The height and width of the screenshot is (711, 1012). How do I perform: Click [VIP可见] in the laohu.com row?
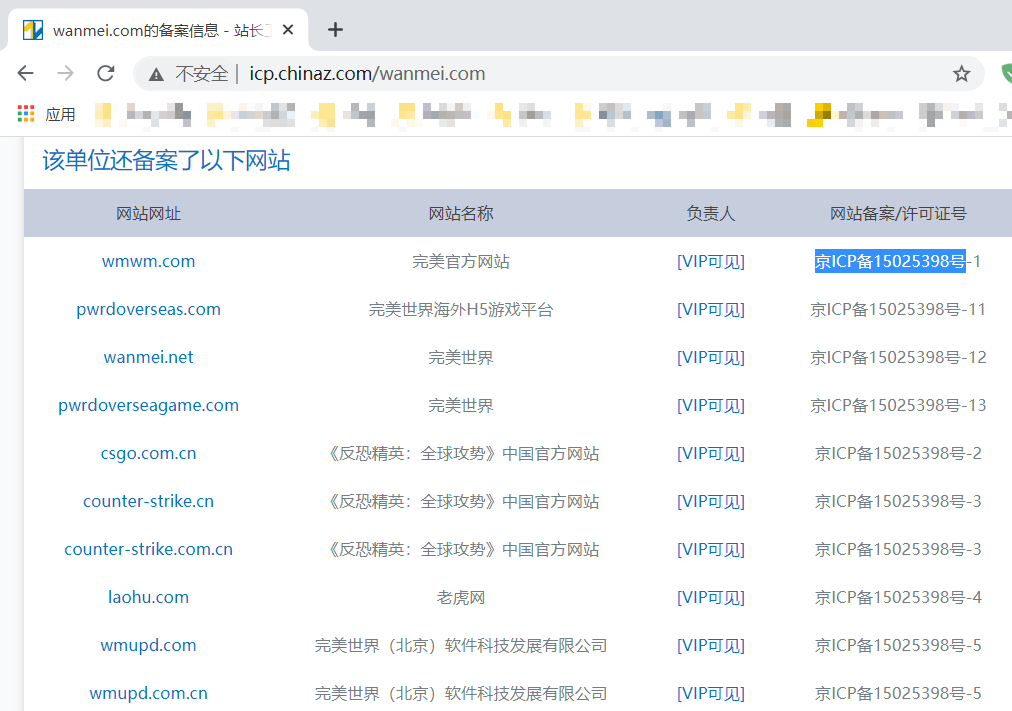[x=711, y=597]
